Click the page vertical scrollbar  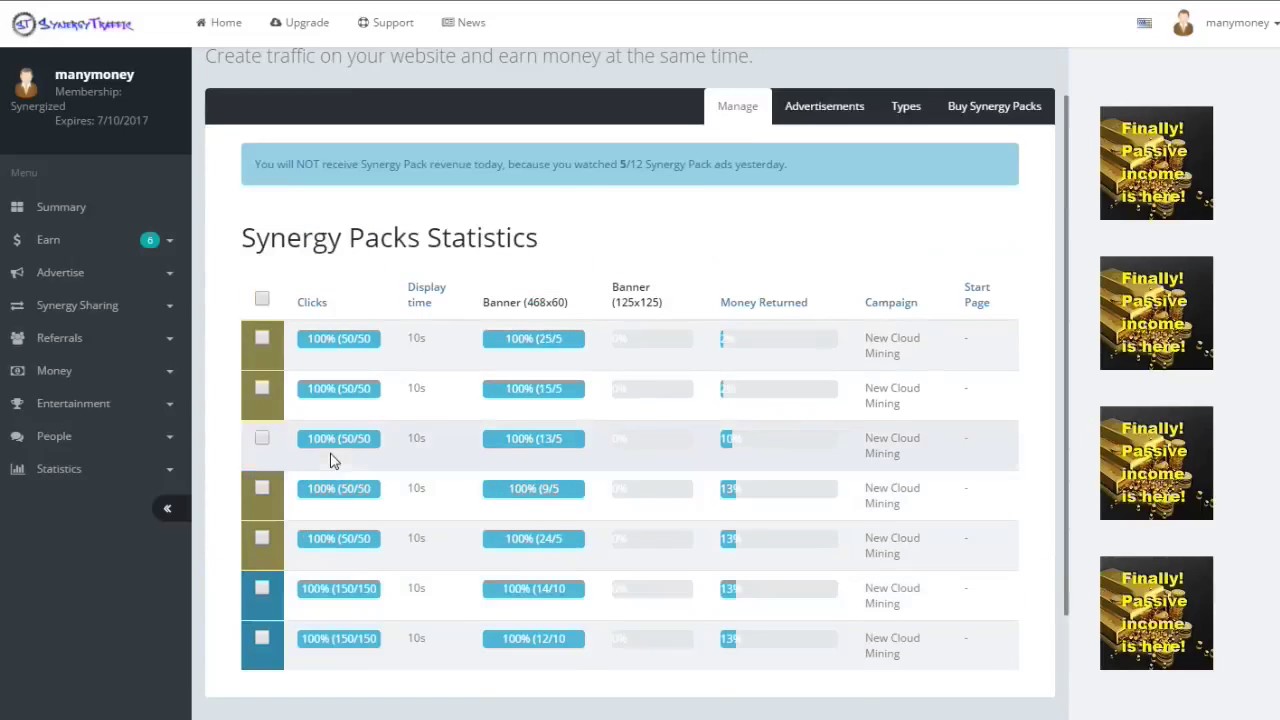(1065, 355)
